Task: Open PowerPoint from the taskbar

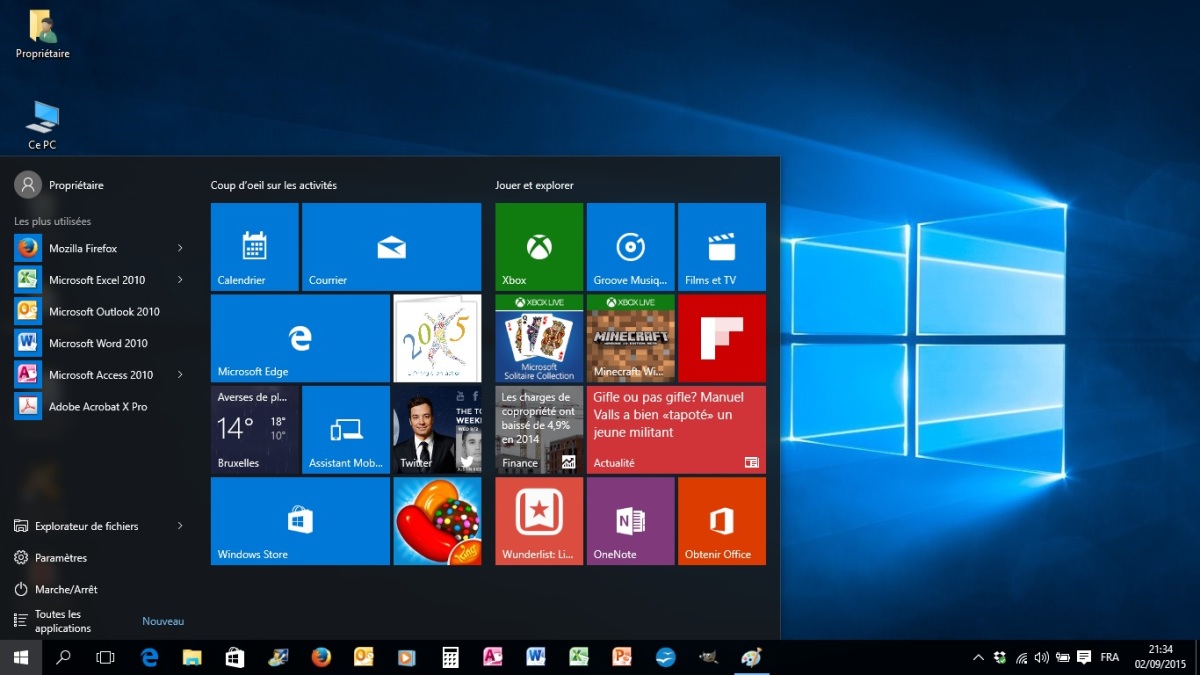Action: (622, 657)
